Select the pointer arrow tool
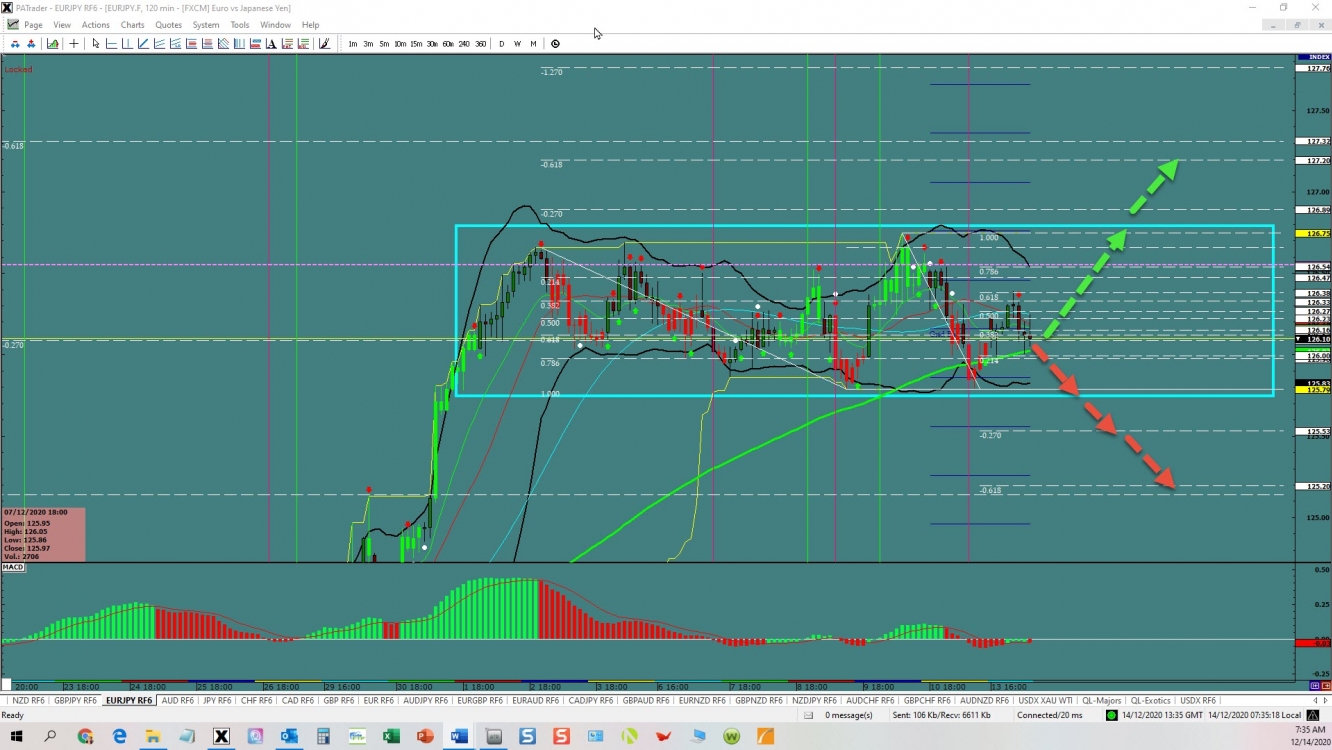The height and width of the screenshot is (750, 1332). [x=96, y=44]
